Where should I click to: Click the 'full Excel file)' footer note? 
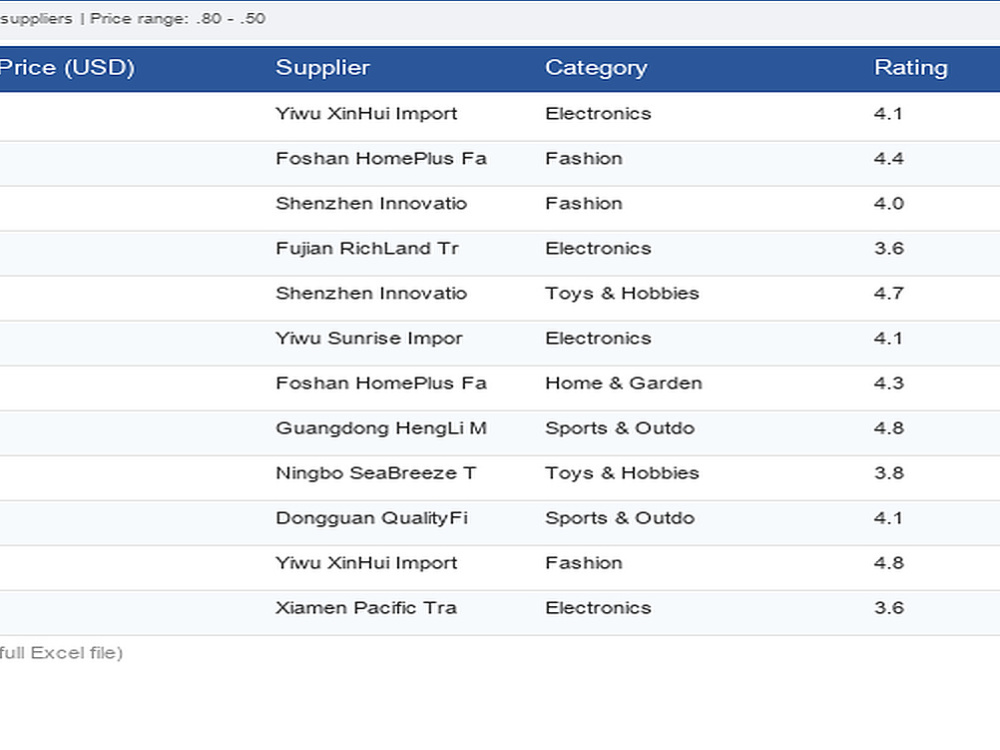61,653
